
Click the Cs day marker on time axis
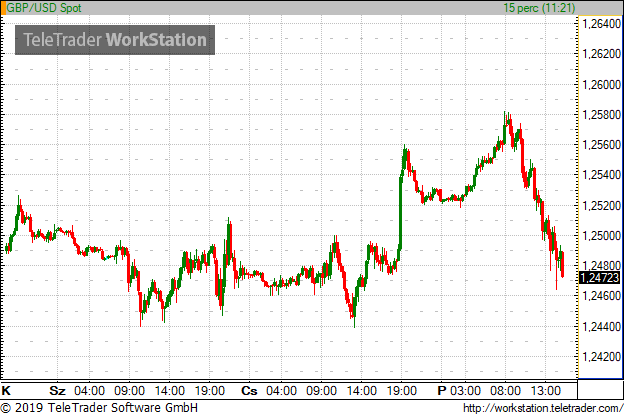[250, 391]
